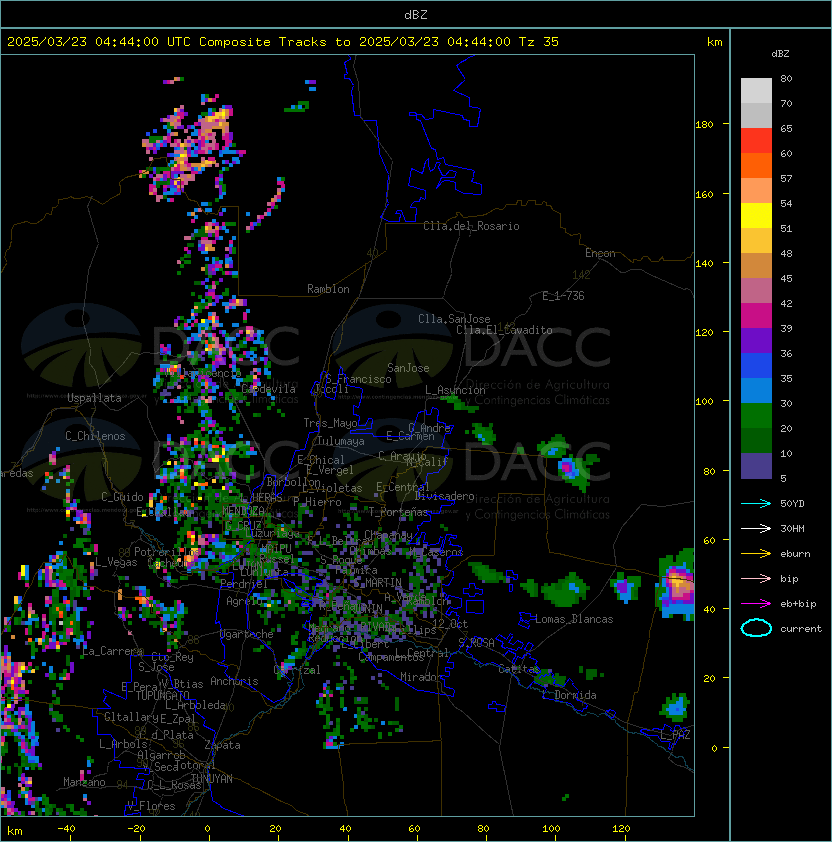Click the V_Flores place label

(151, 806)
